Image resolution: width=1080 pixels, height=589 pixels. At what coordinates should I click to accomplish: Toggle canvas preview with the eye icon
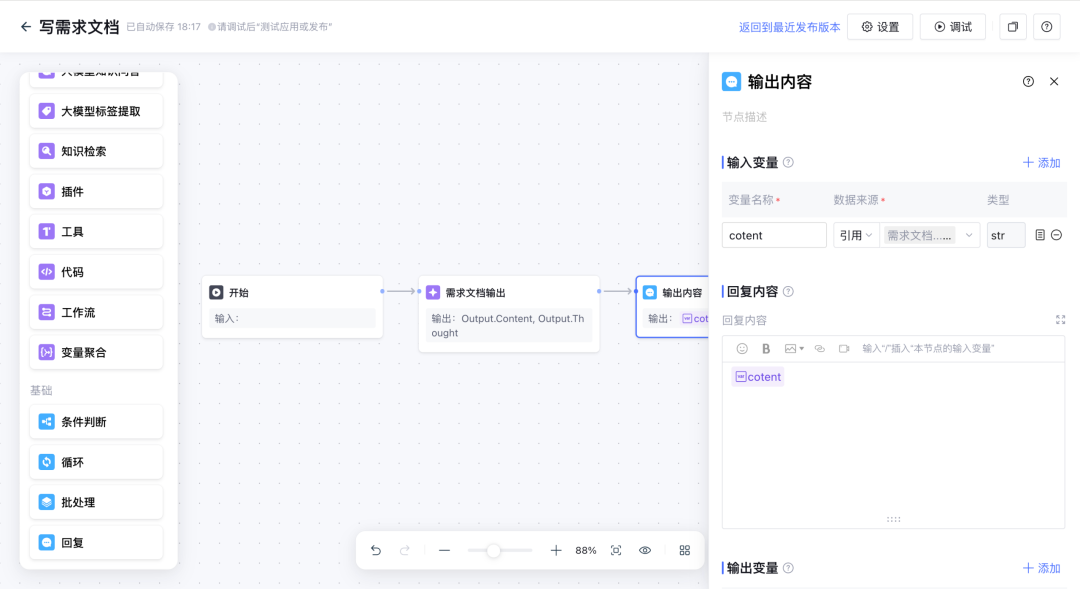click(x=645, y=550)
